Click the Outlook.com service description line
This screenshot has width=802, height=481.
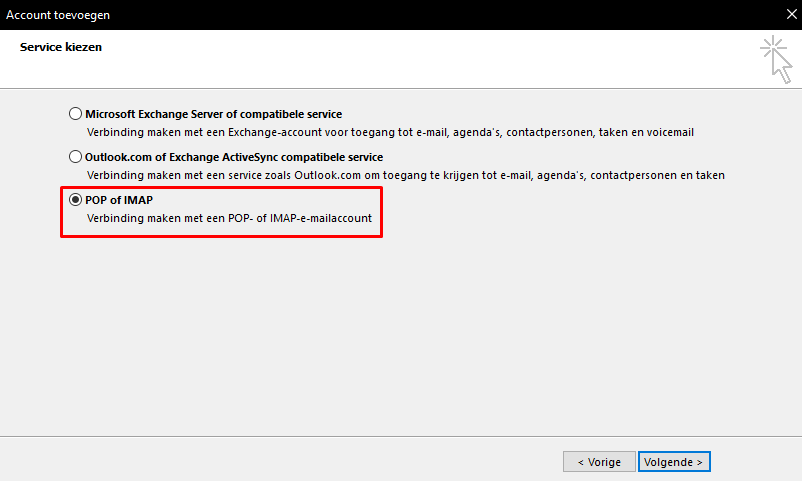point(405,175)
